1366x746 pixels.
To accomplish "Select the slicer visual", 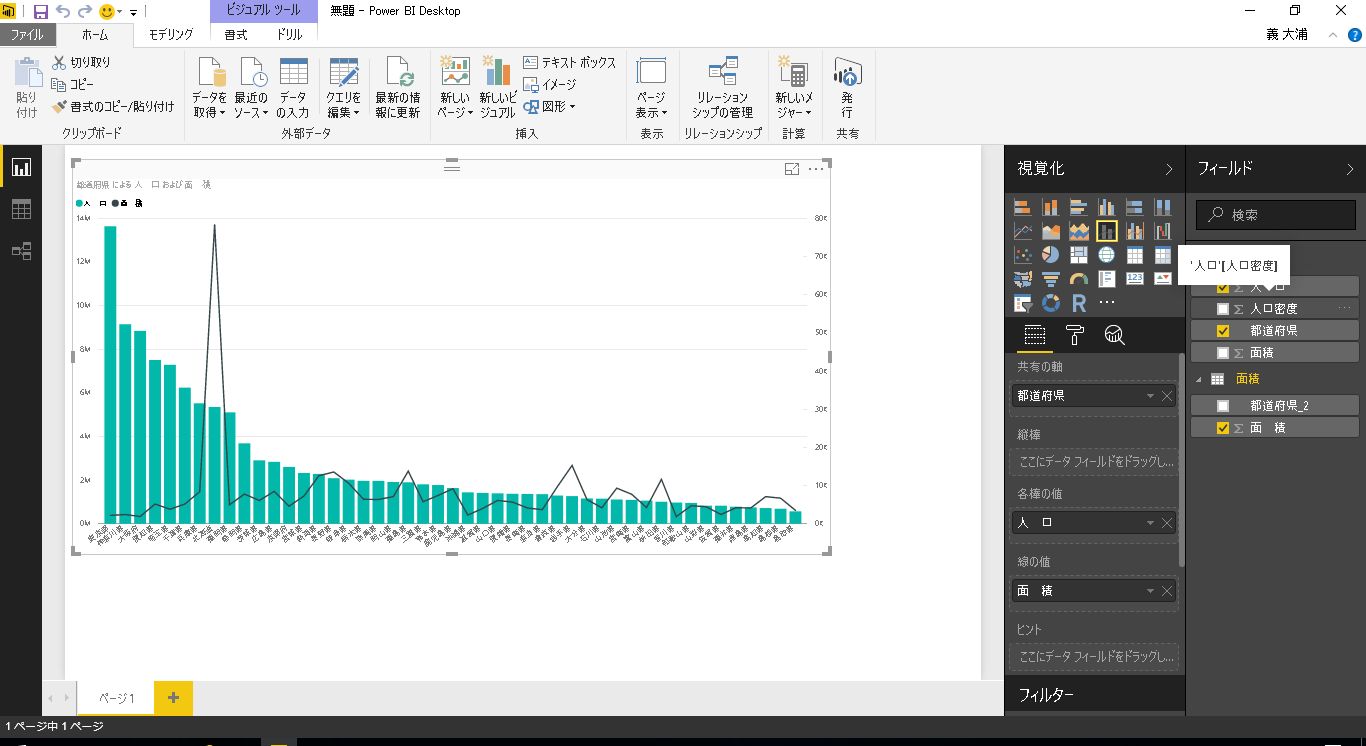I will click(x=1022, y=302).
